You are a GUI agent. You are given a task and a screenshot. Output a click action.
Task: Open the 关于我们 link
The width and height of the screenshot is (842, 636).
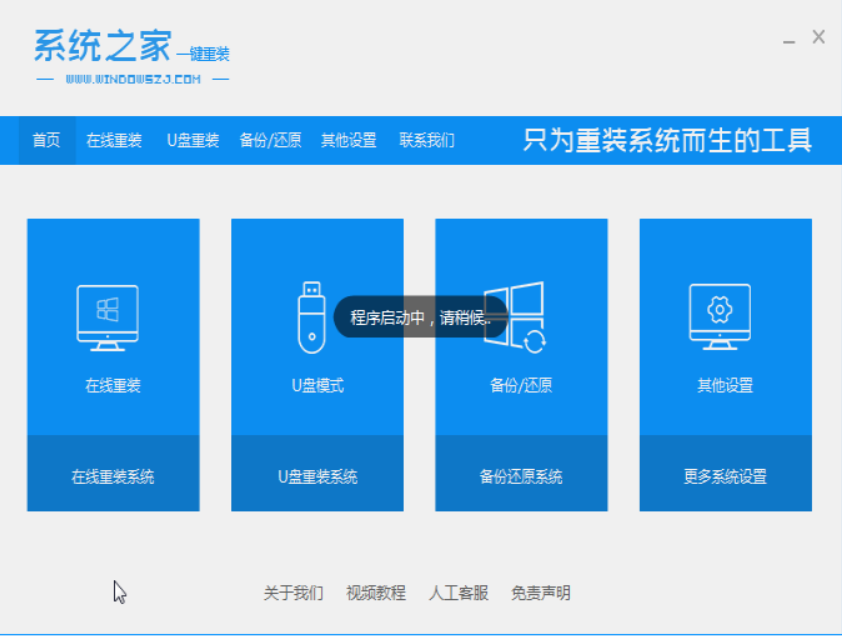293,593
